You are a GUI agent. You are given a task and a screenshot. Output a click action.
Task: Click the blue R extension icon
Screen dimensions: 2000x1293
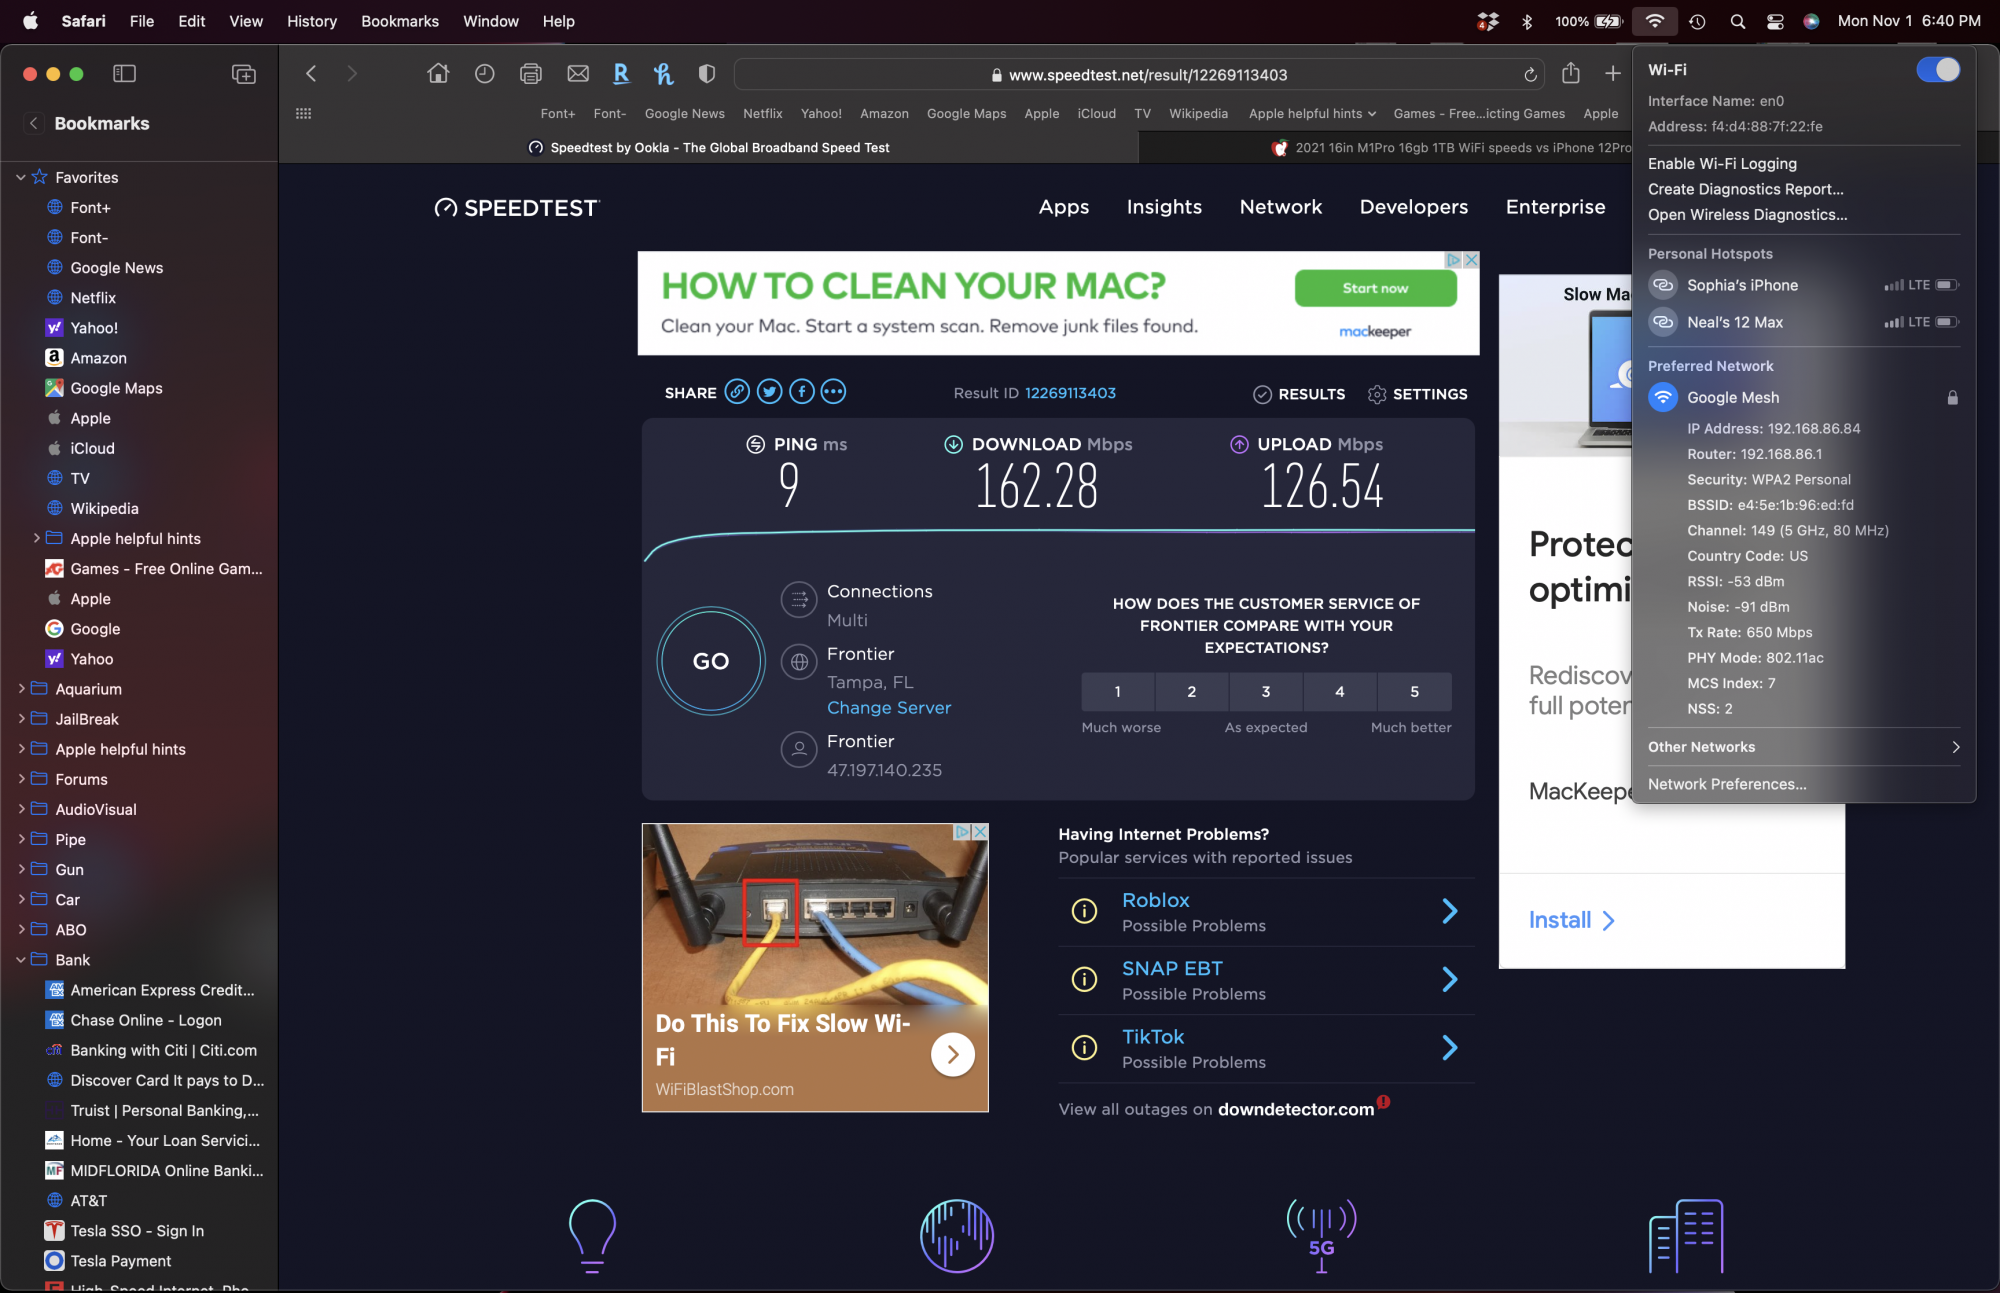(x=621, y=74)
